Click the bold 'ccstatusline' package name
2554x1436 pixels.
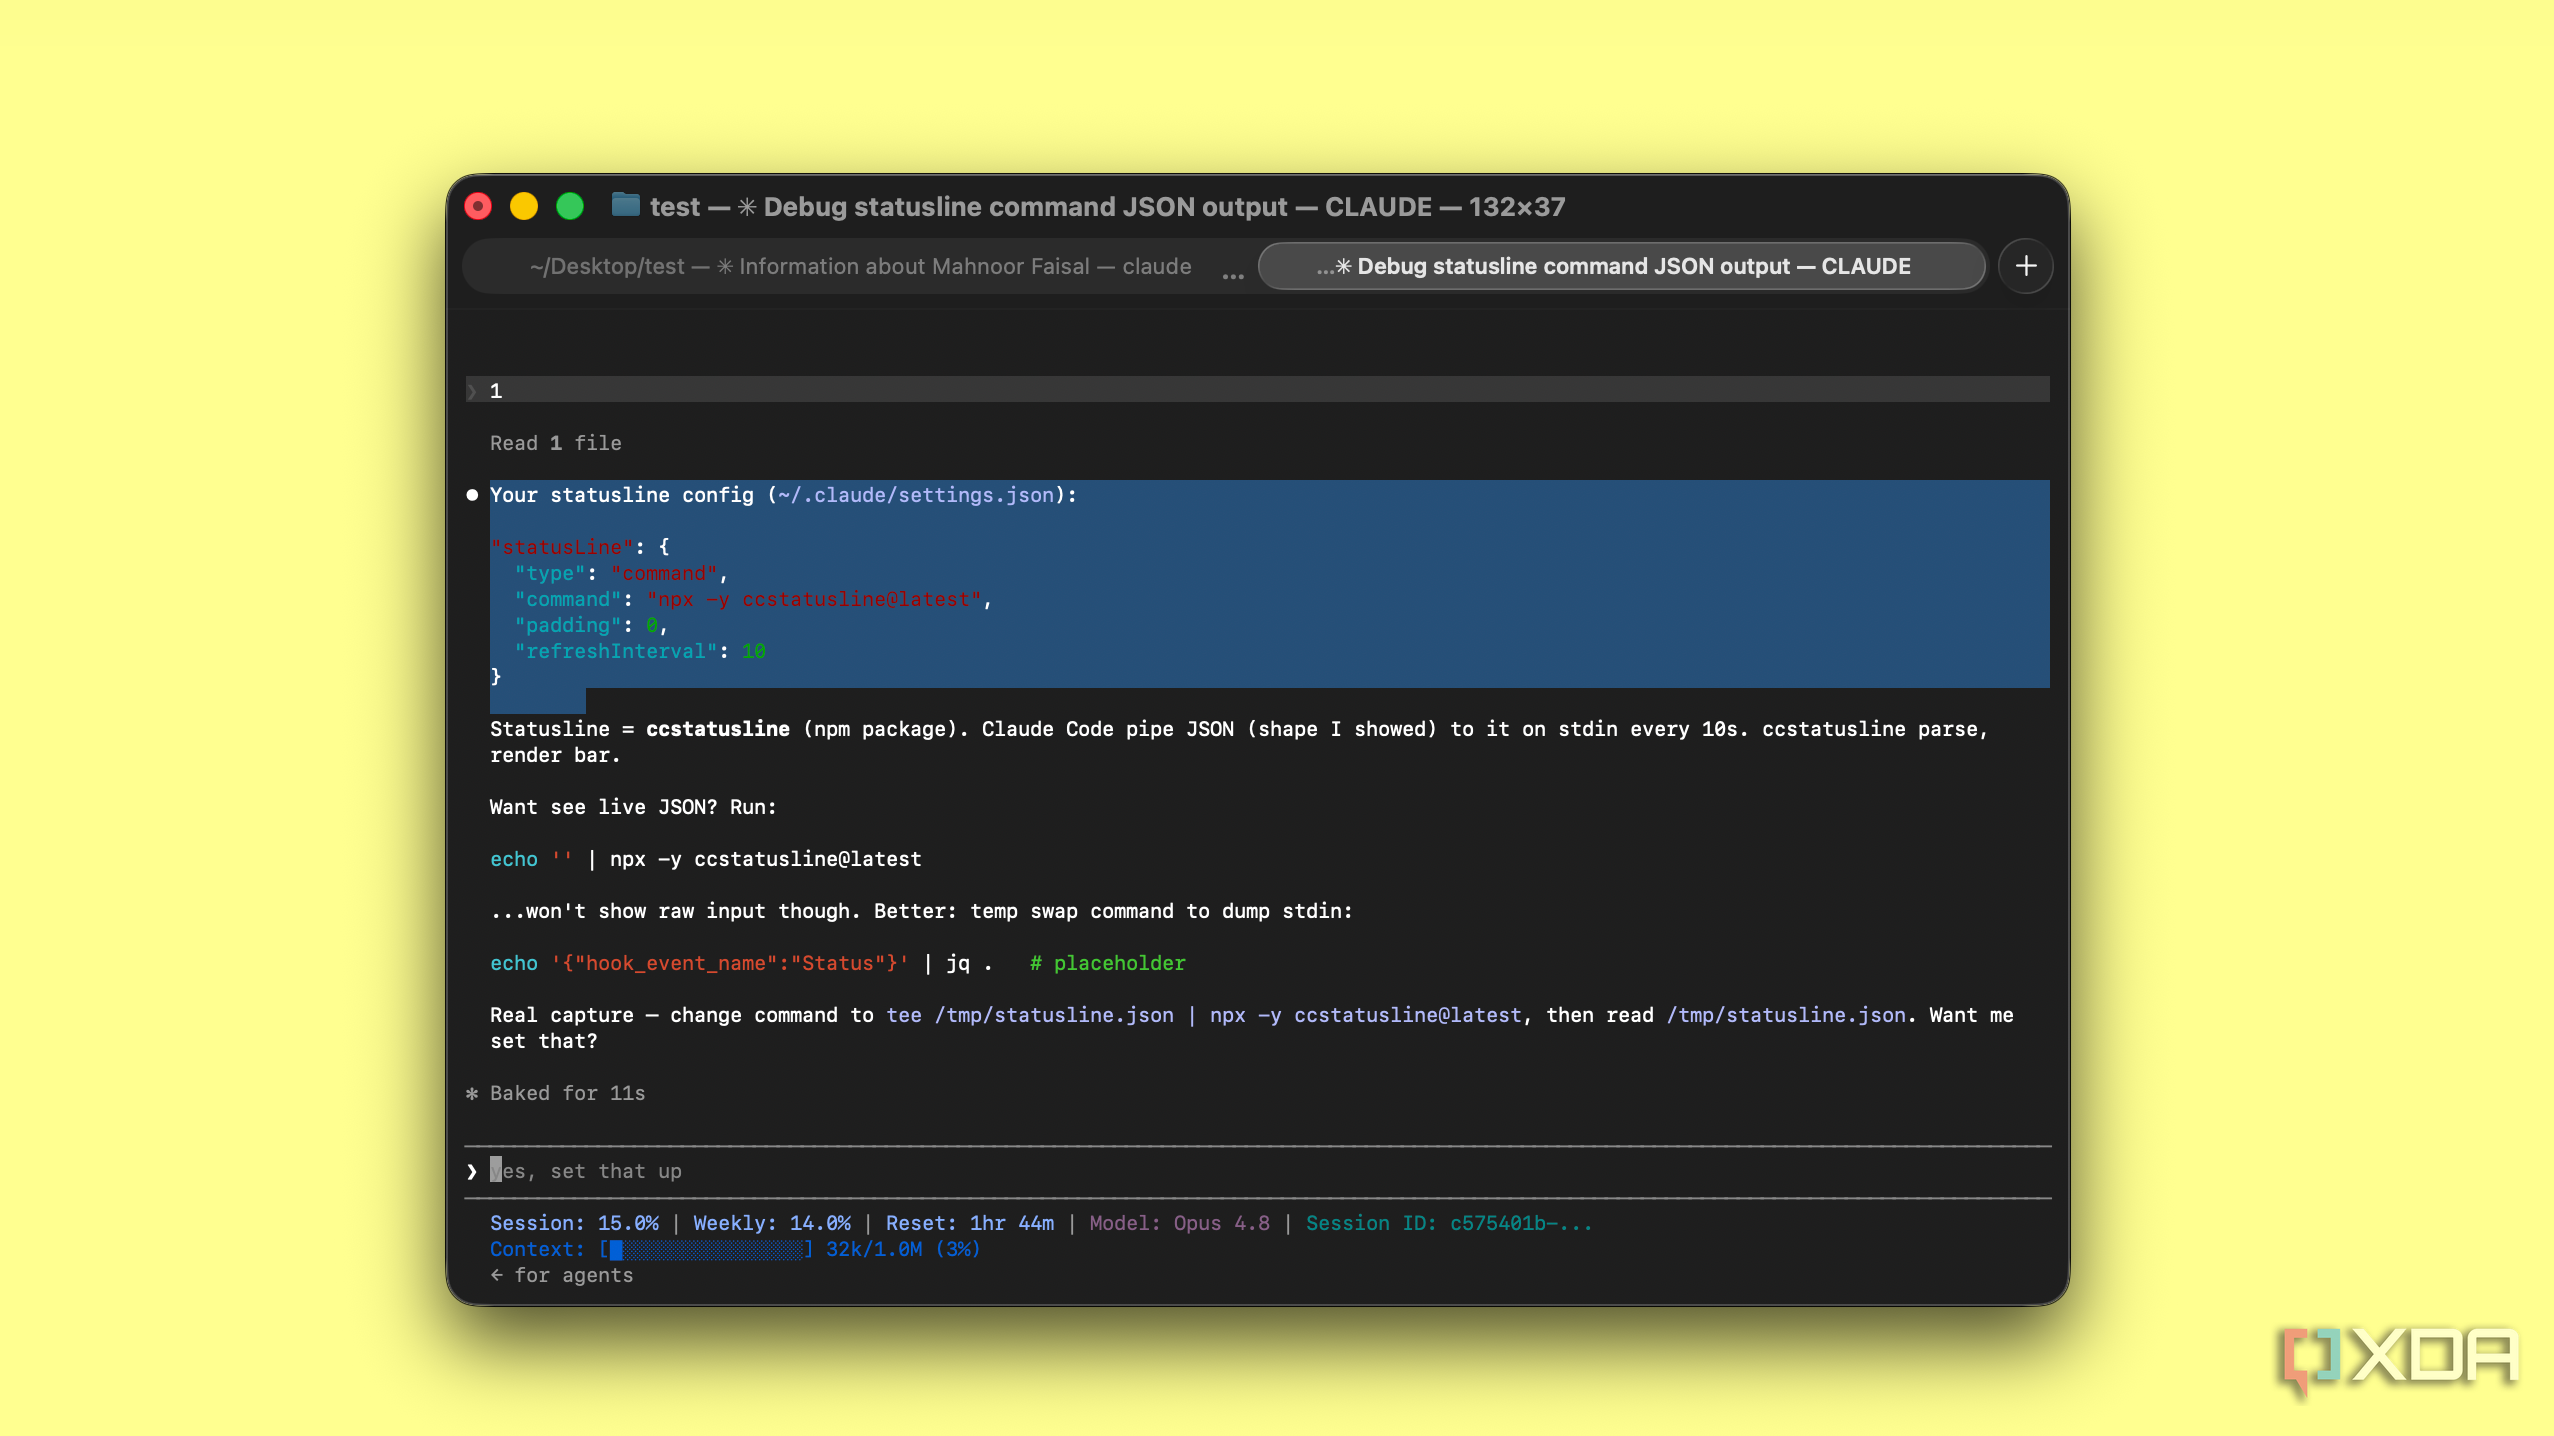click(x=717, y=729)
